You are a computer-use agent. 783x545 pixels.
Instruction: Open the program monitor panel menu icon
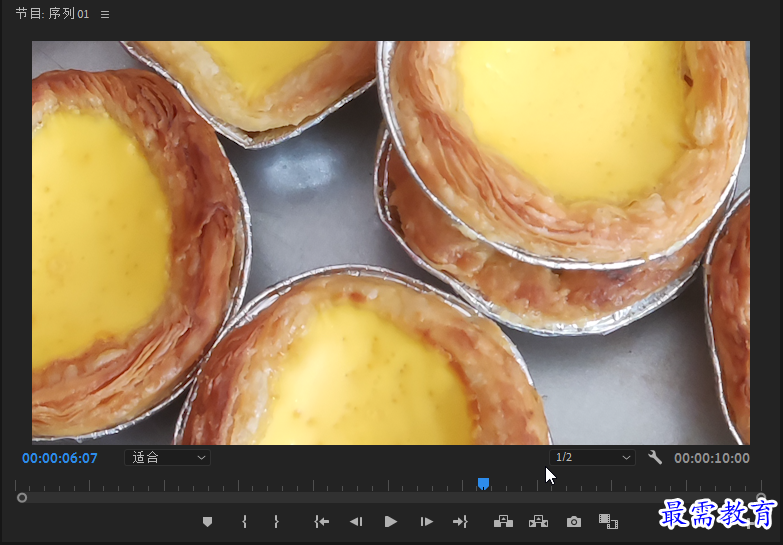pyautogui.click(x=105, y=14)
